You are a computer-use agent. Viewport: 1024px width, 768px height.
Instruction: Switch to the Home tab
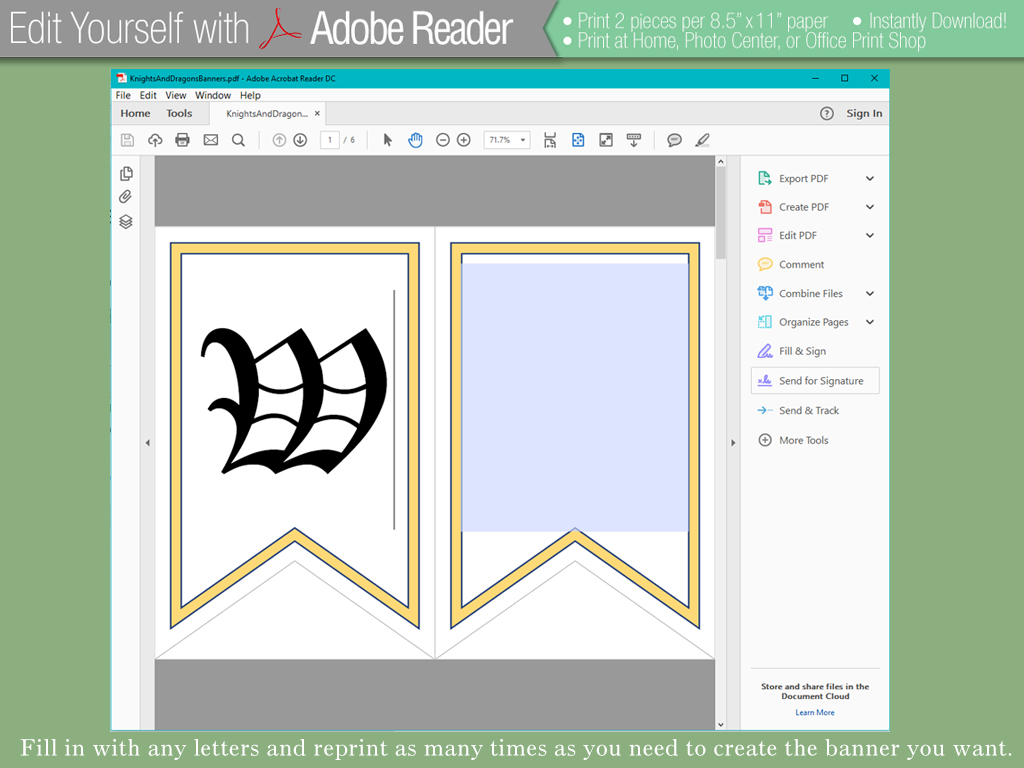tap(135, 114)
